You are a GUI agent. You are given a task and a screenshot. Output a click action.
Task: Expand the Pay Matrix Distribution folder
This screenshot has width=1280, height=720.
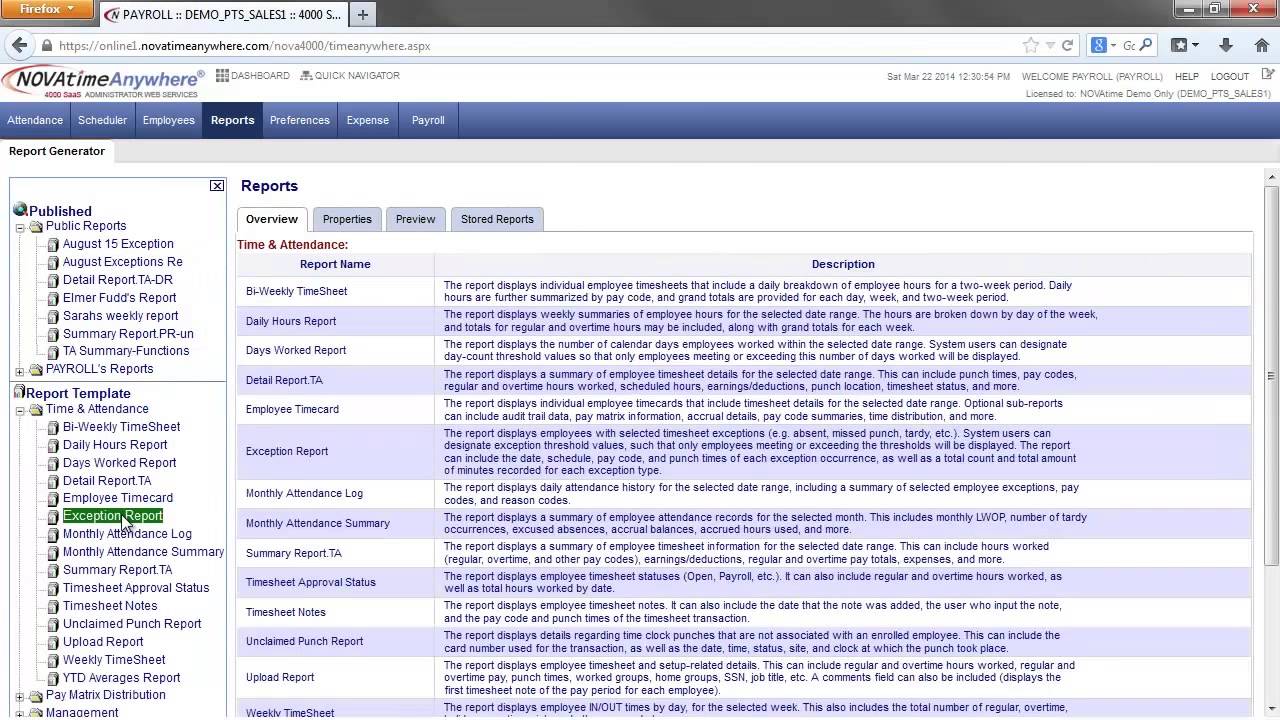[x=20, y=697]
